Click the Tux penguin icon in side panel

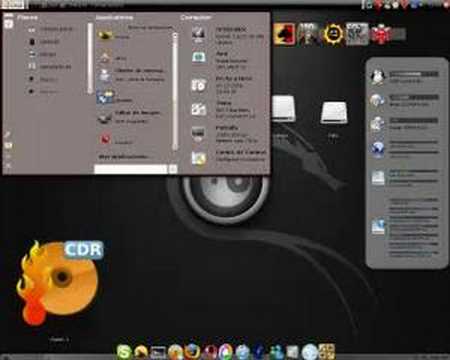(378, 77)
